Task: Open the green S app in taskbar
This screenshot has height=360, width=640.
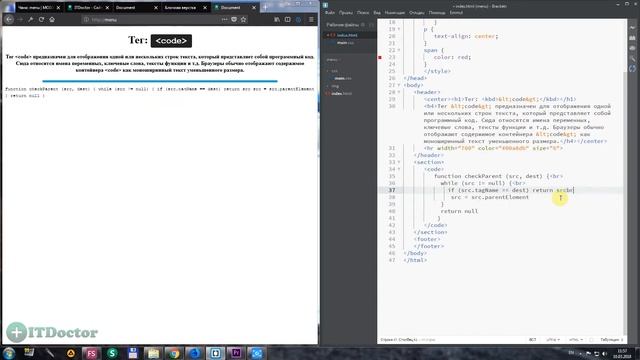Action: point(112,353)
